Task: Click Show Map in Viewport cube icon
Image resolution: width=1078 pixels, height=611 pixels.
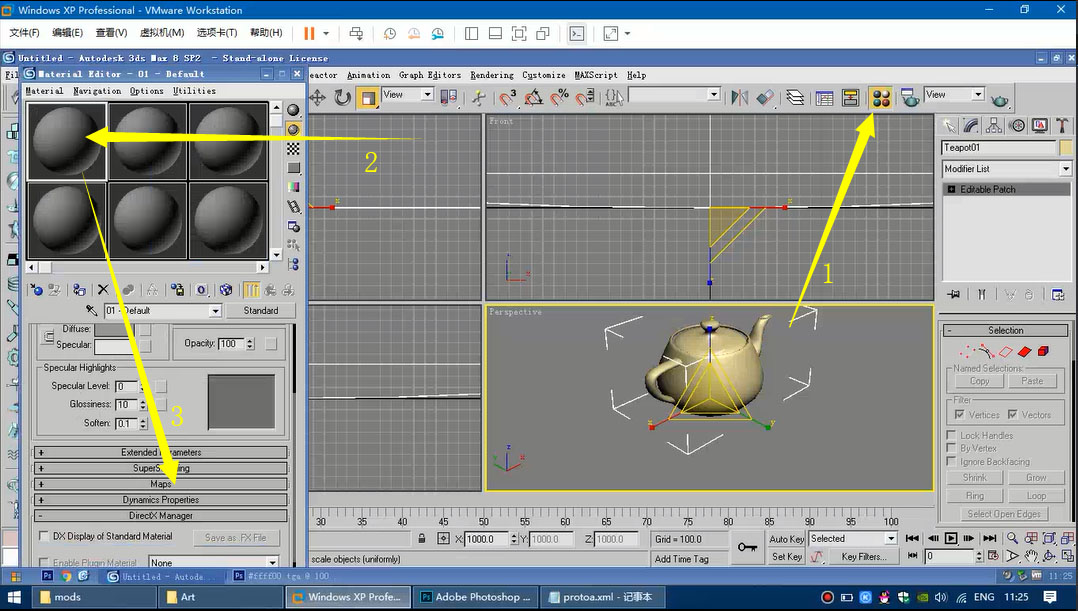Action: (226, 290)
